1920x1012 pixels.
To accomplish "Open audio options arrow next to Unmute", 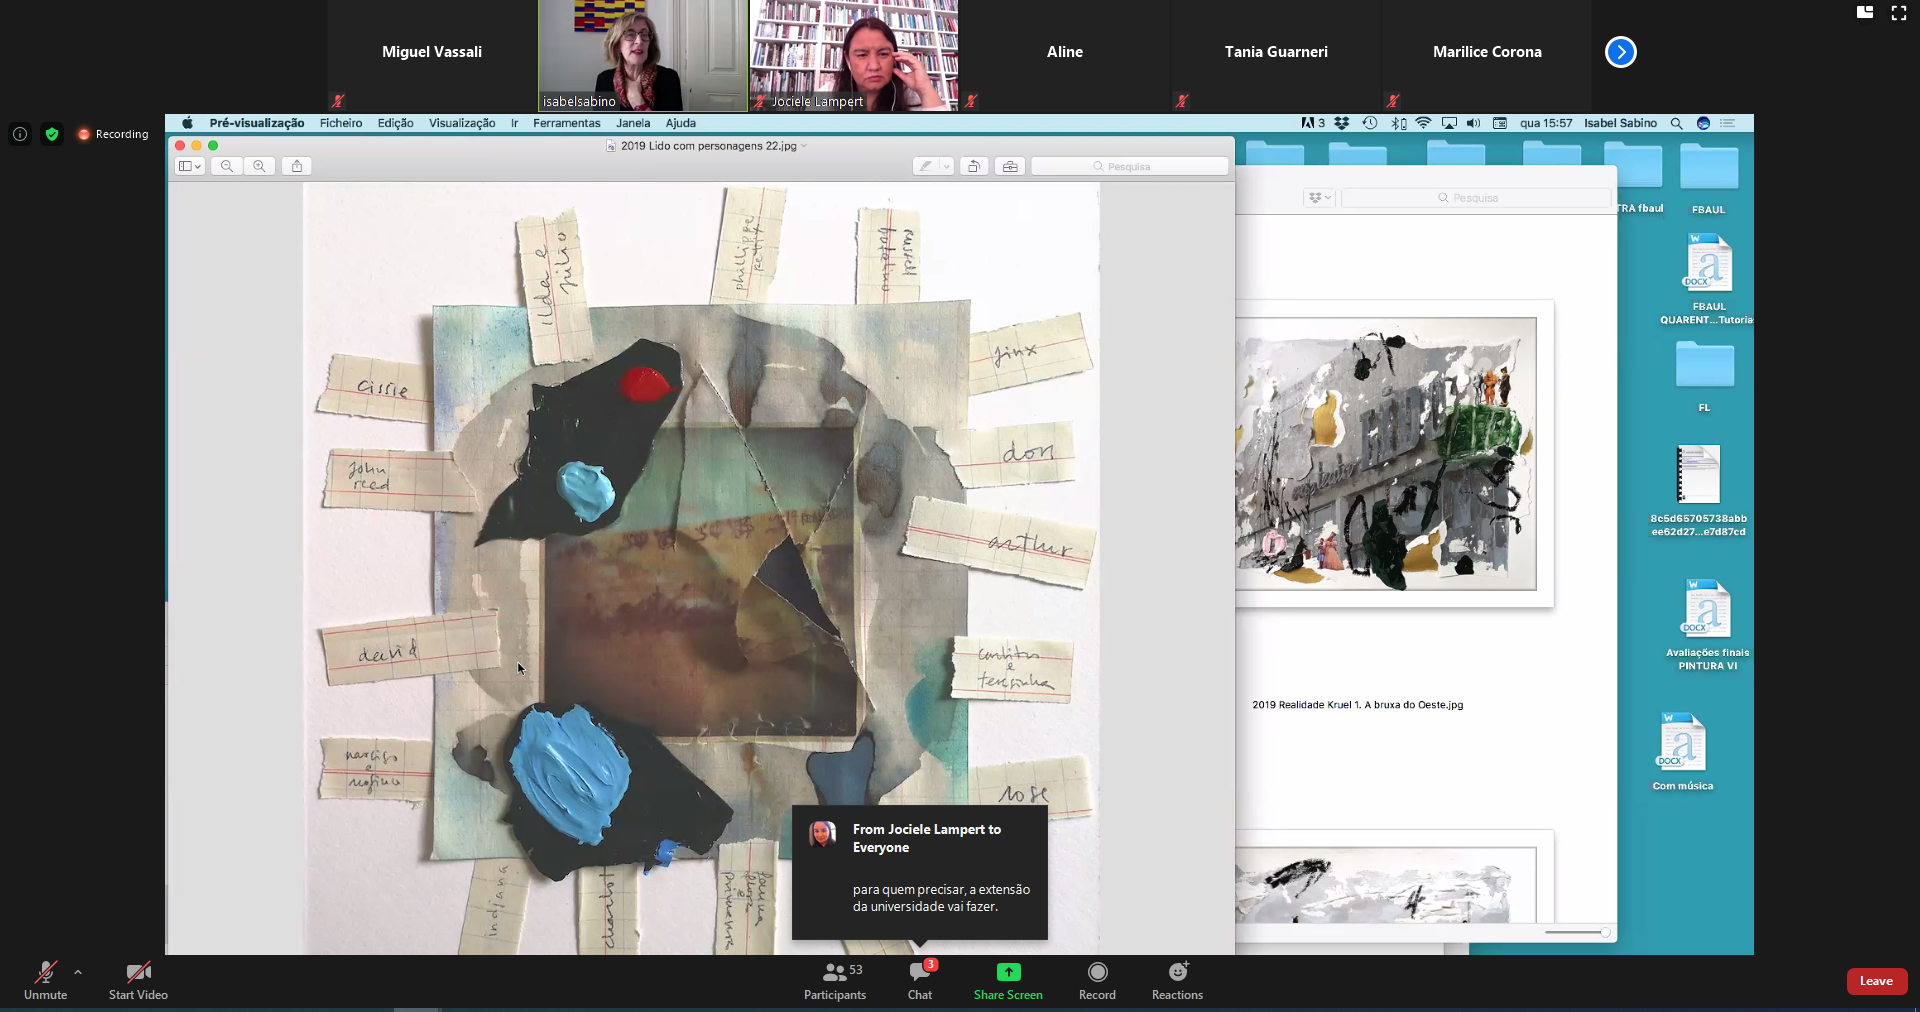I will tap(78, 972).
